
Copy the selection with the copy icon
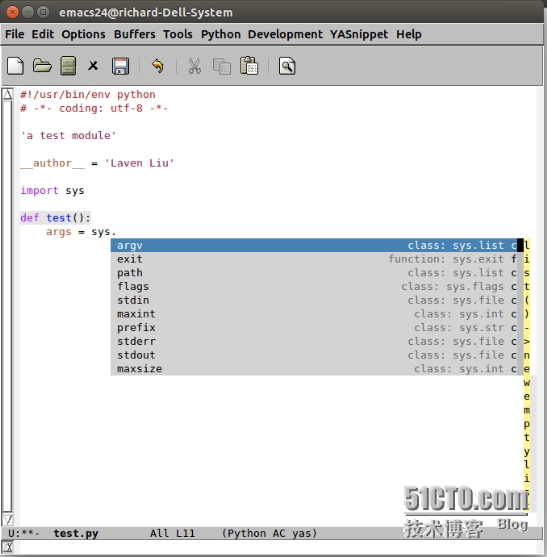[222, 66]
